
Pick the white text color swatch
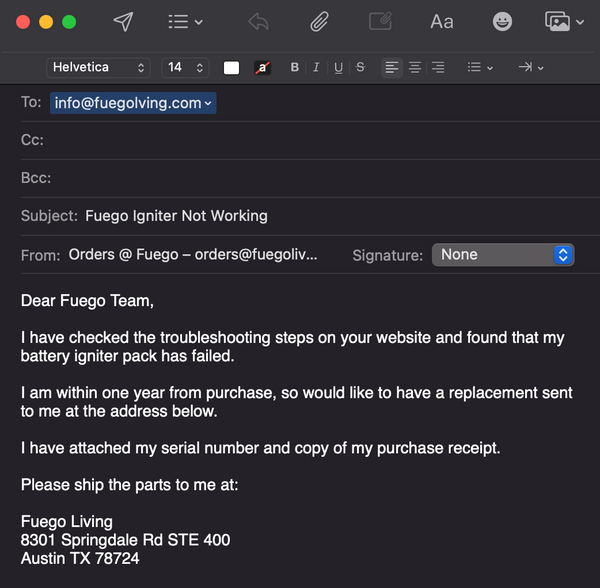point(232,68)
